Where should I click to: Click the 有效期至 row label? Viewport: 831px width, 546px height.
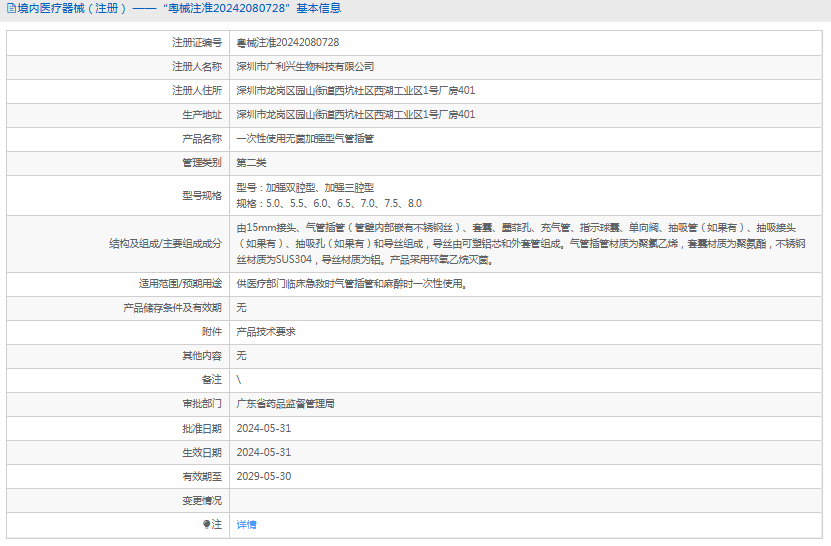[202, 476]
